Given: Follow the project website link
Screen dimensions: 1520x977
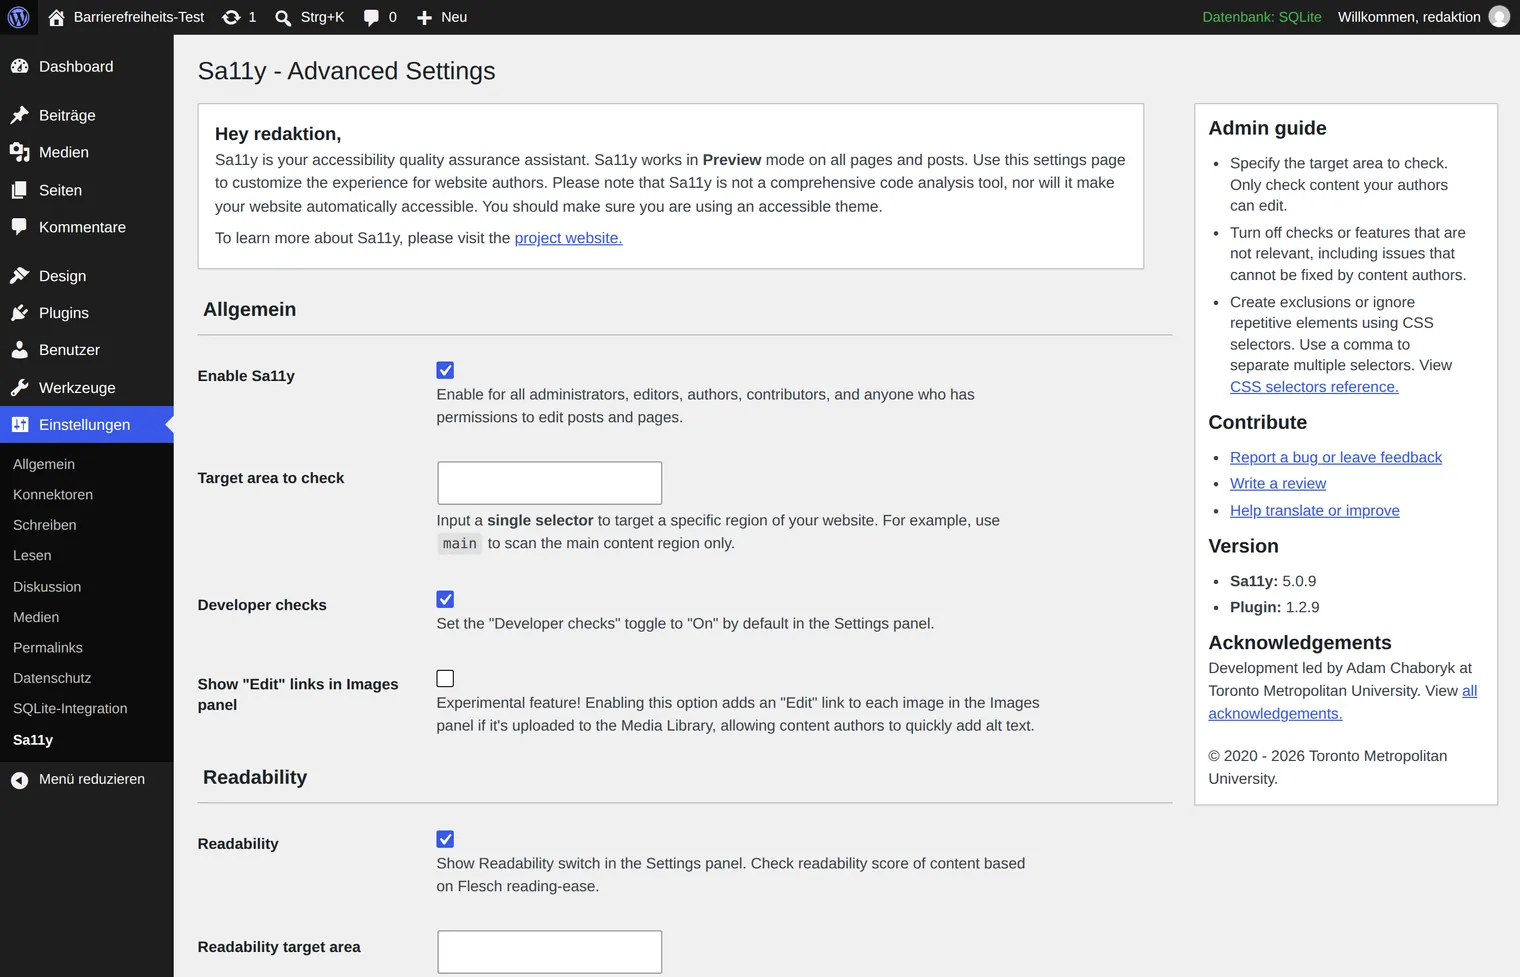Looking at the screenshot, I should pyautogui.click(x=568, y=238).
